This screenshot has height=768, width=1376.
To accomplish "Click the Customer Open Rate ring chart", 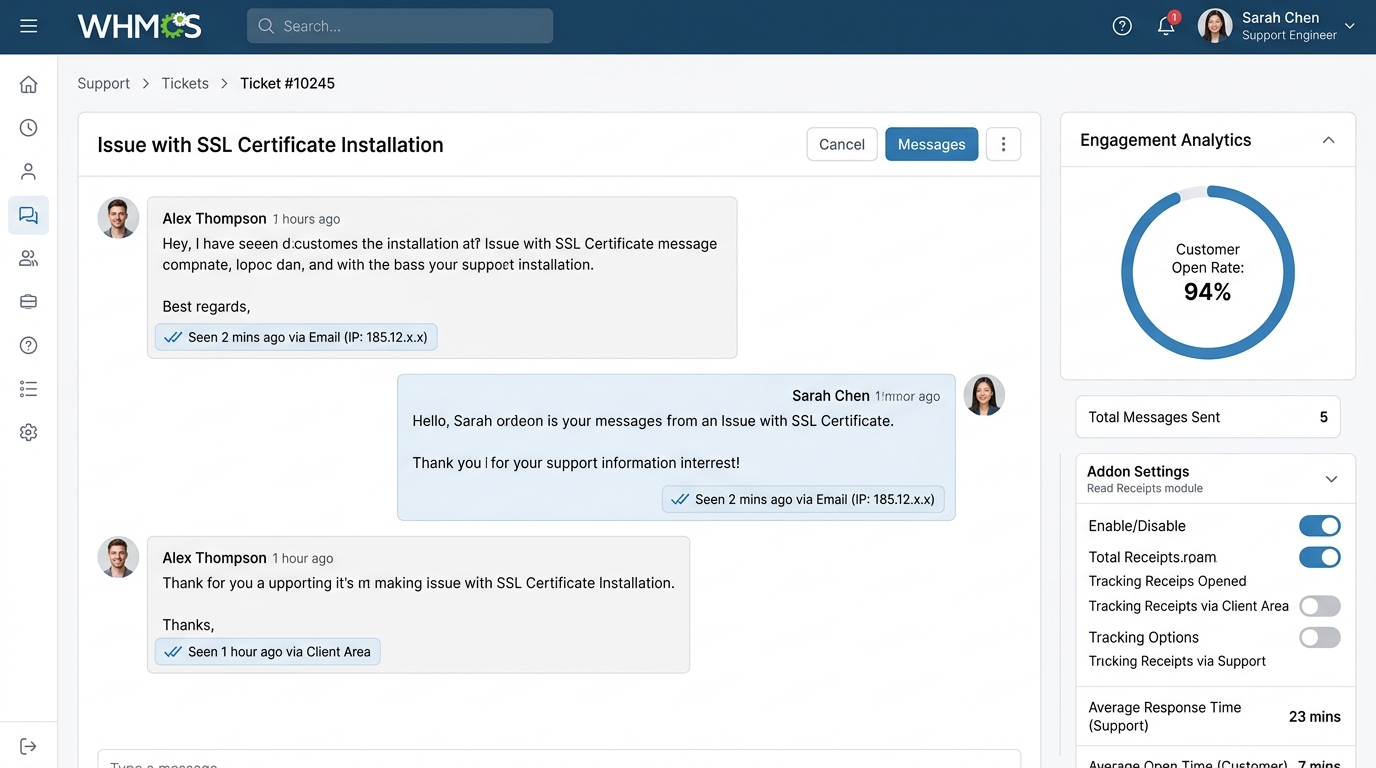I will click(x=1208, y=272).
